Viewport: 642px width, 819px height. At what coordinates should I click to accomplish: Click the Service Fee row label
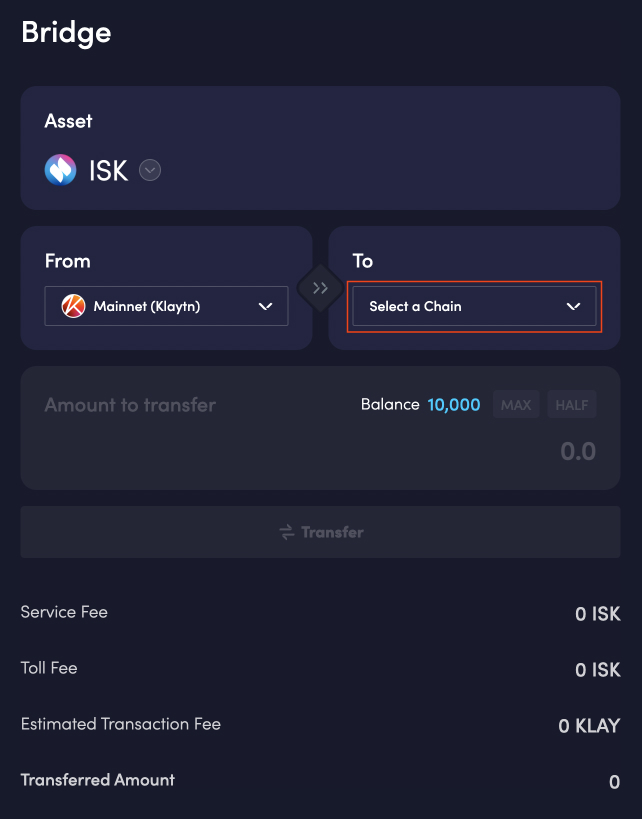[x=64, y=612]
